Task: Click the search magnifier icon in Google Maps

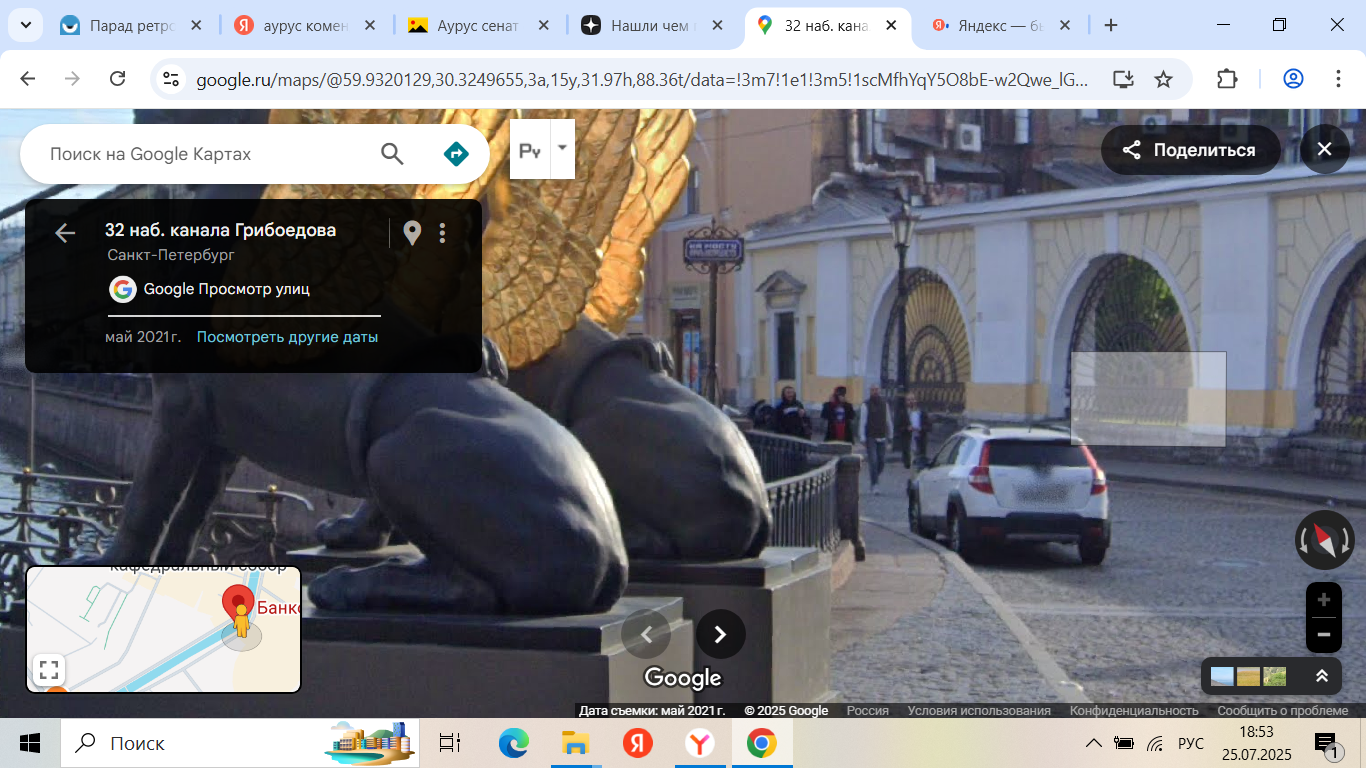Action: pos(392,154)
